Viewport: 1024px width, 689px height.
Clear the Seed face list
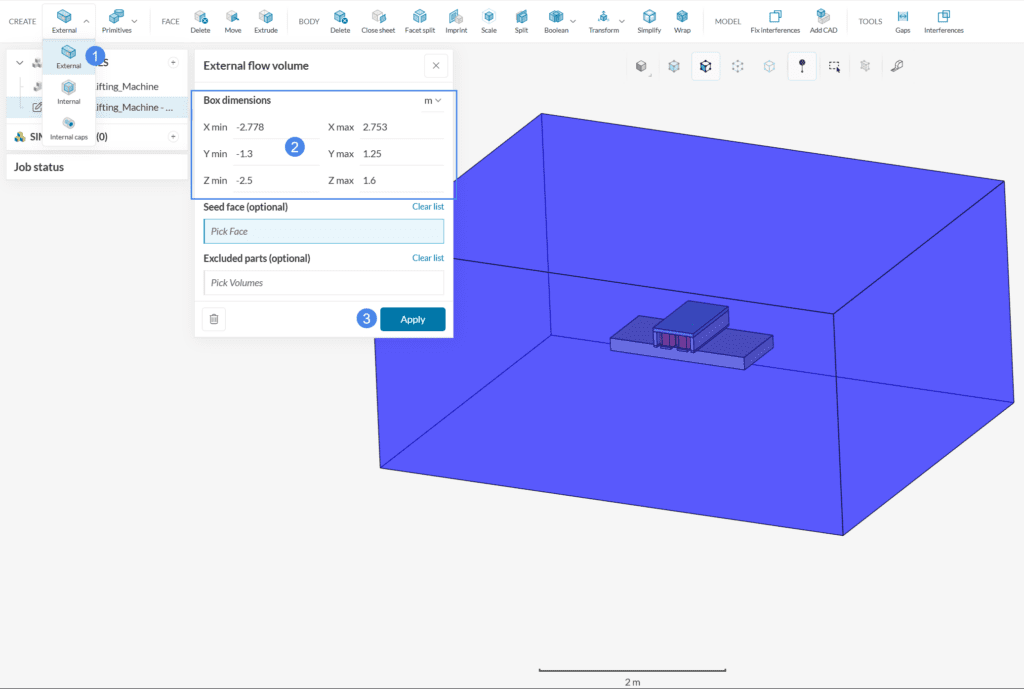[x=427, y=206]
